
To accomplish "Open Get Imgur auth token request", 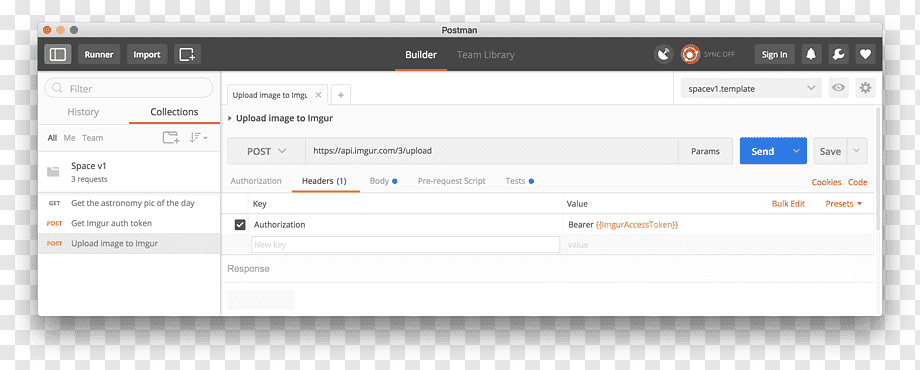I will 129,223.
